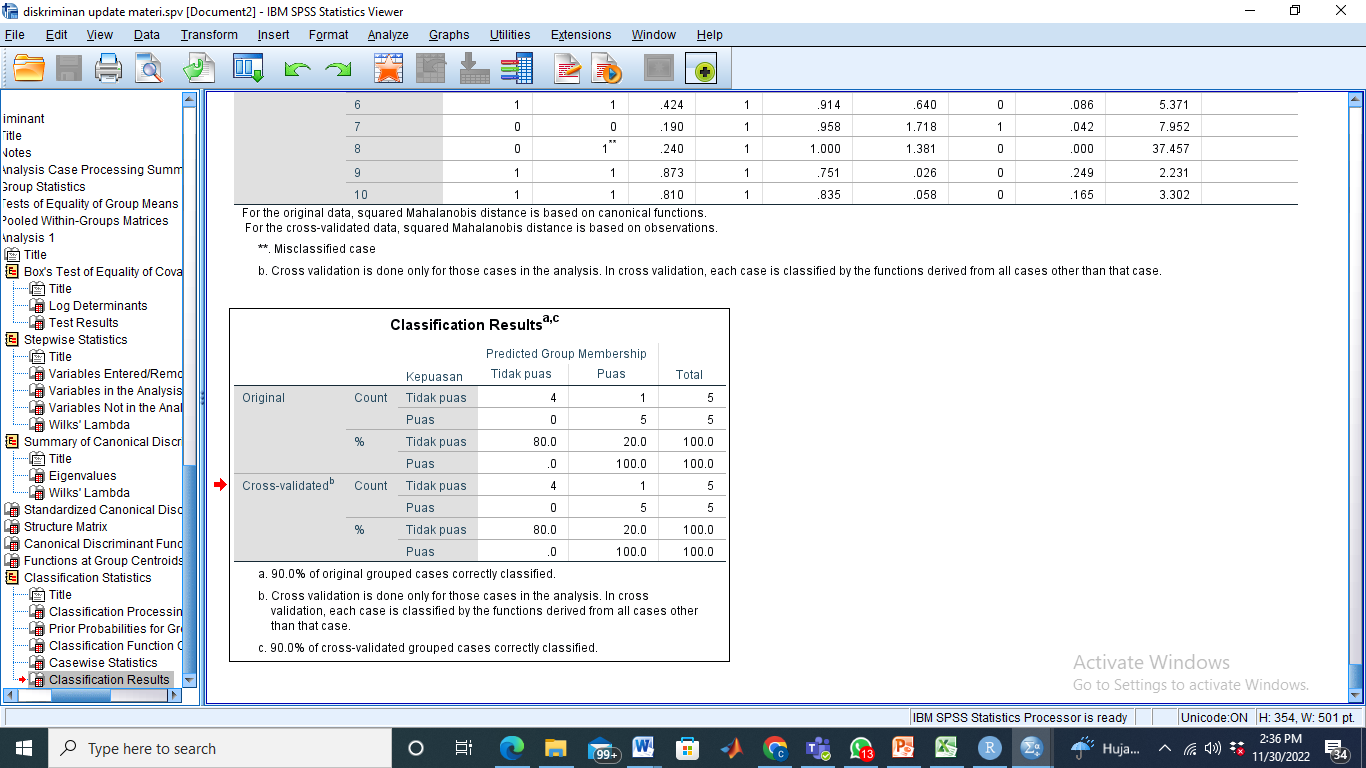
Task: Select Eigenvalues in the outline pane
Action: pyautogui.click(x=82, y=476)
